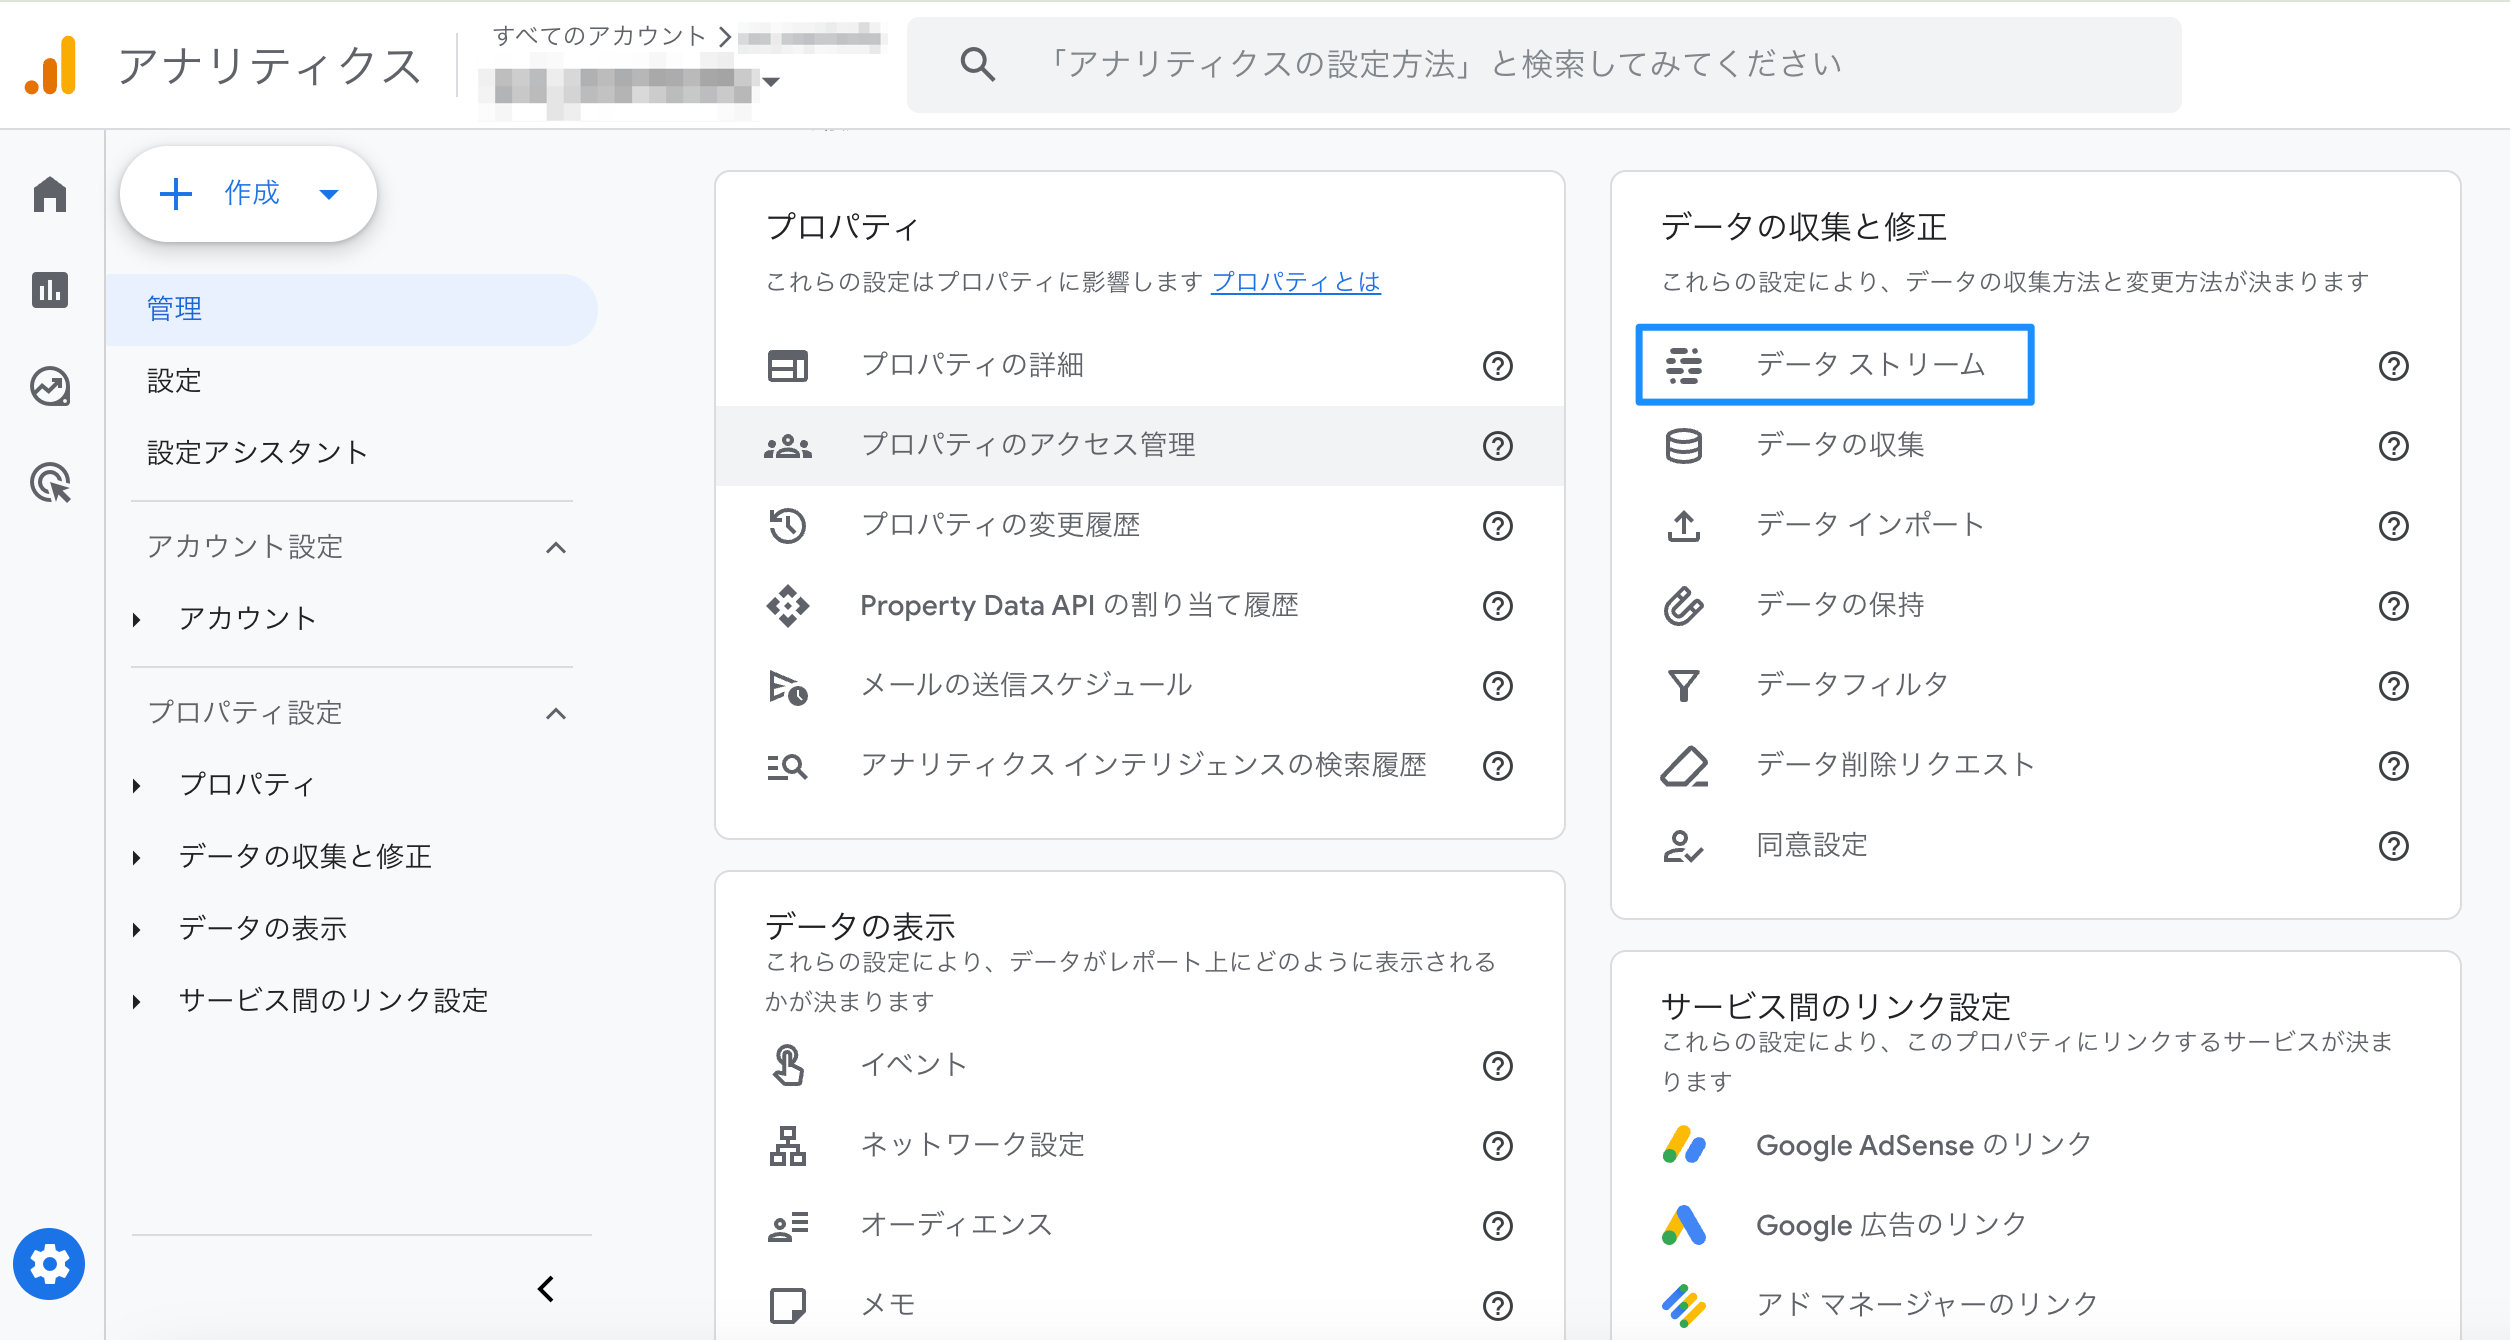Screen dimensions: 2510x1340
Task: Select 設定アシスタント in side menu
Action: click(x=257, y=453)
